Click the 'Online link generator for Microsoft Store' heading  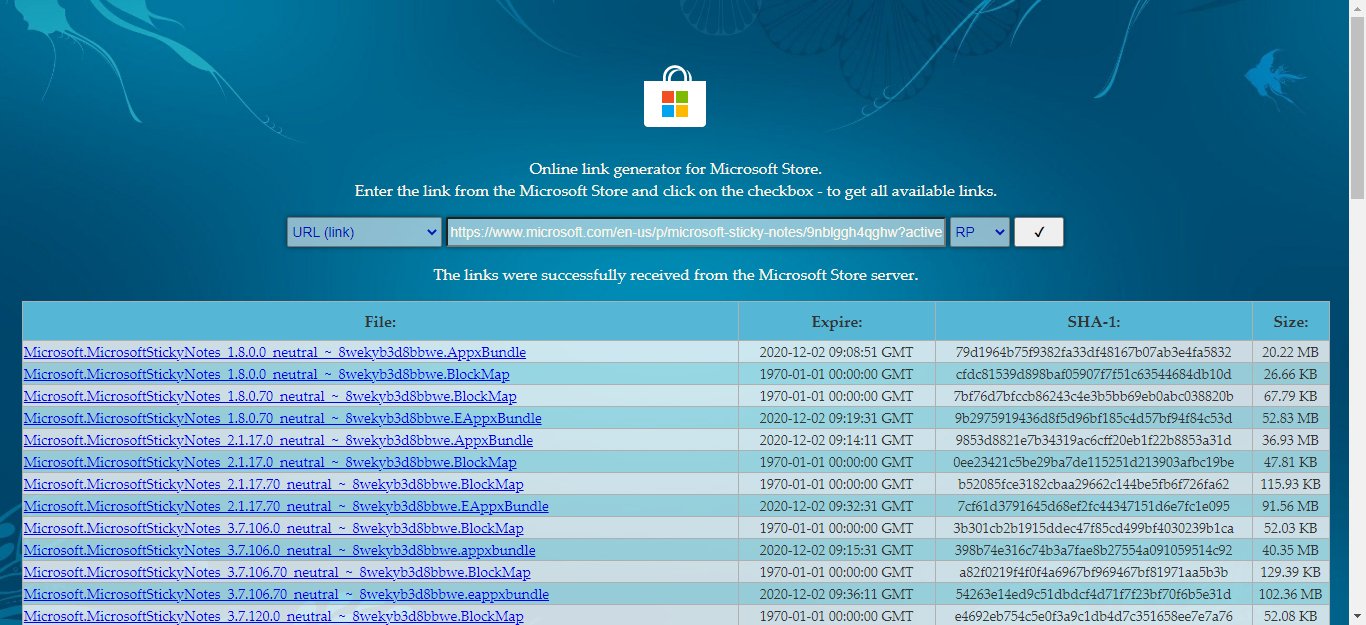click(675, 168)
